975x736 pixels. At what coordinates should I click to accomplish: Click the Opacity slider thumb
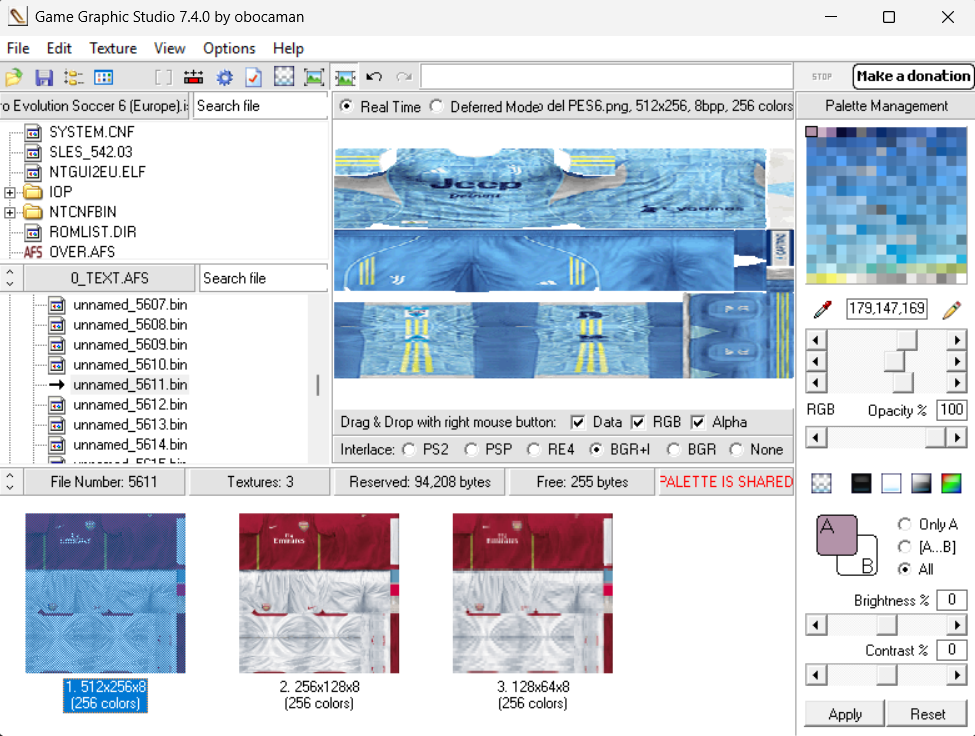935,438
